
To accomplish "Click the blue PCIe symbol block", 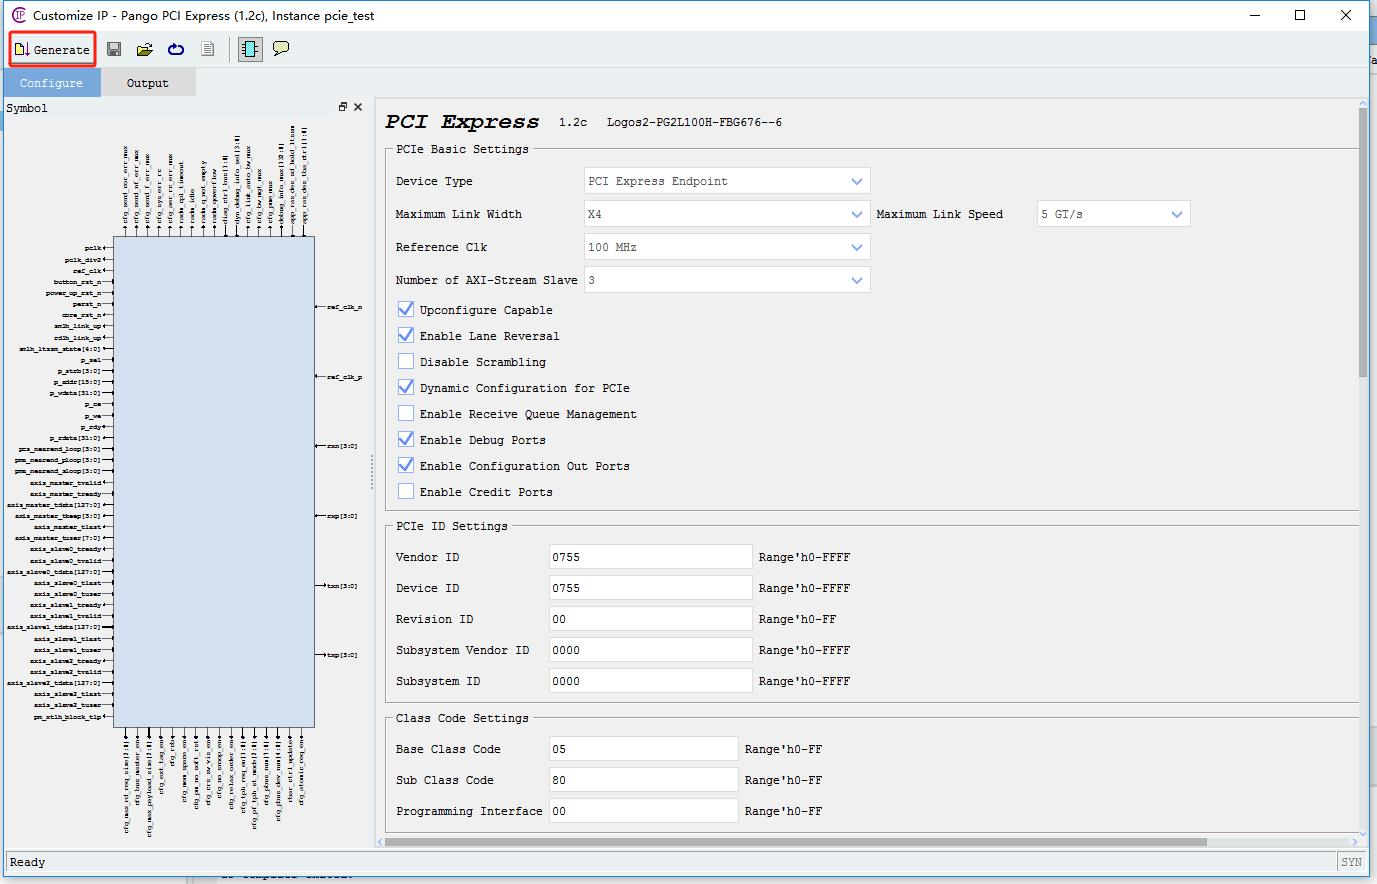I will click(214, 482).
